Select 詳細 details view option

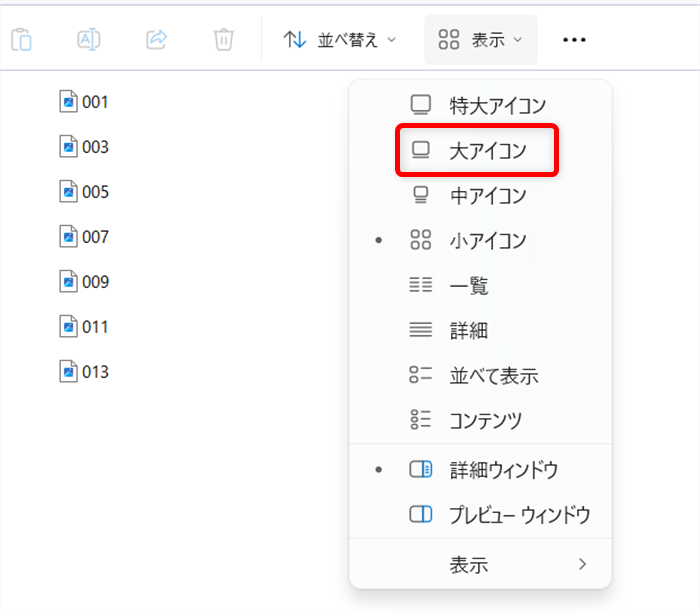coord(480,330)
